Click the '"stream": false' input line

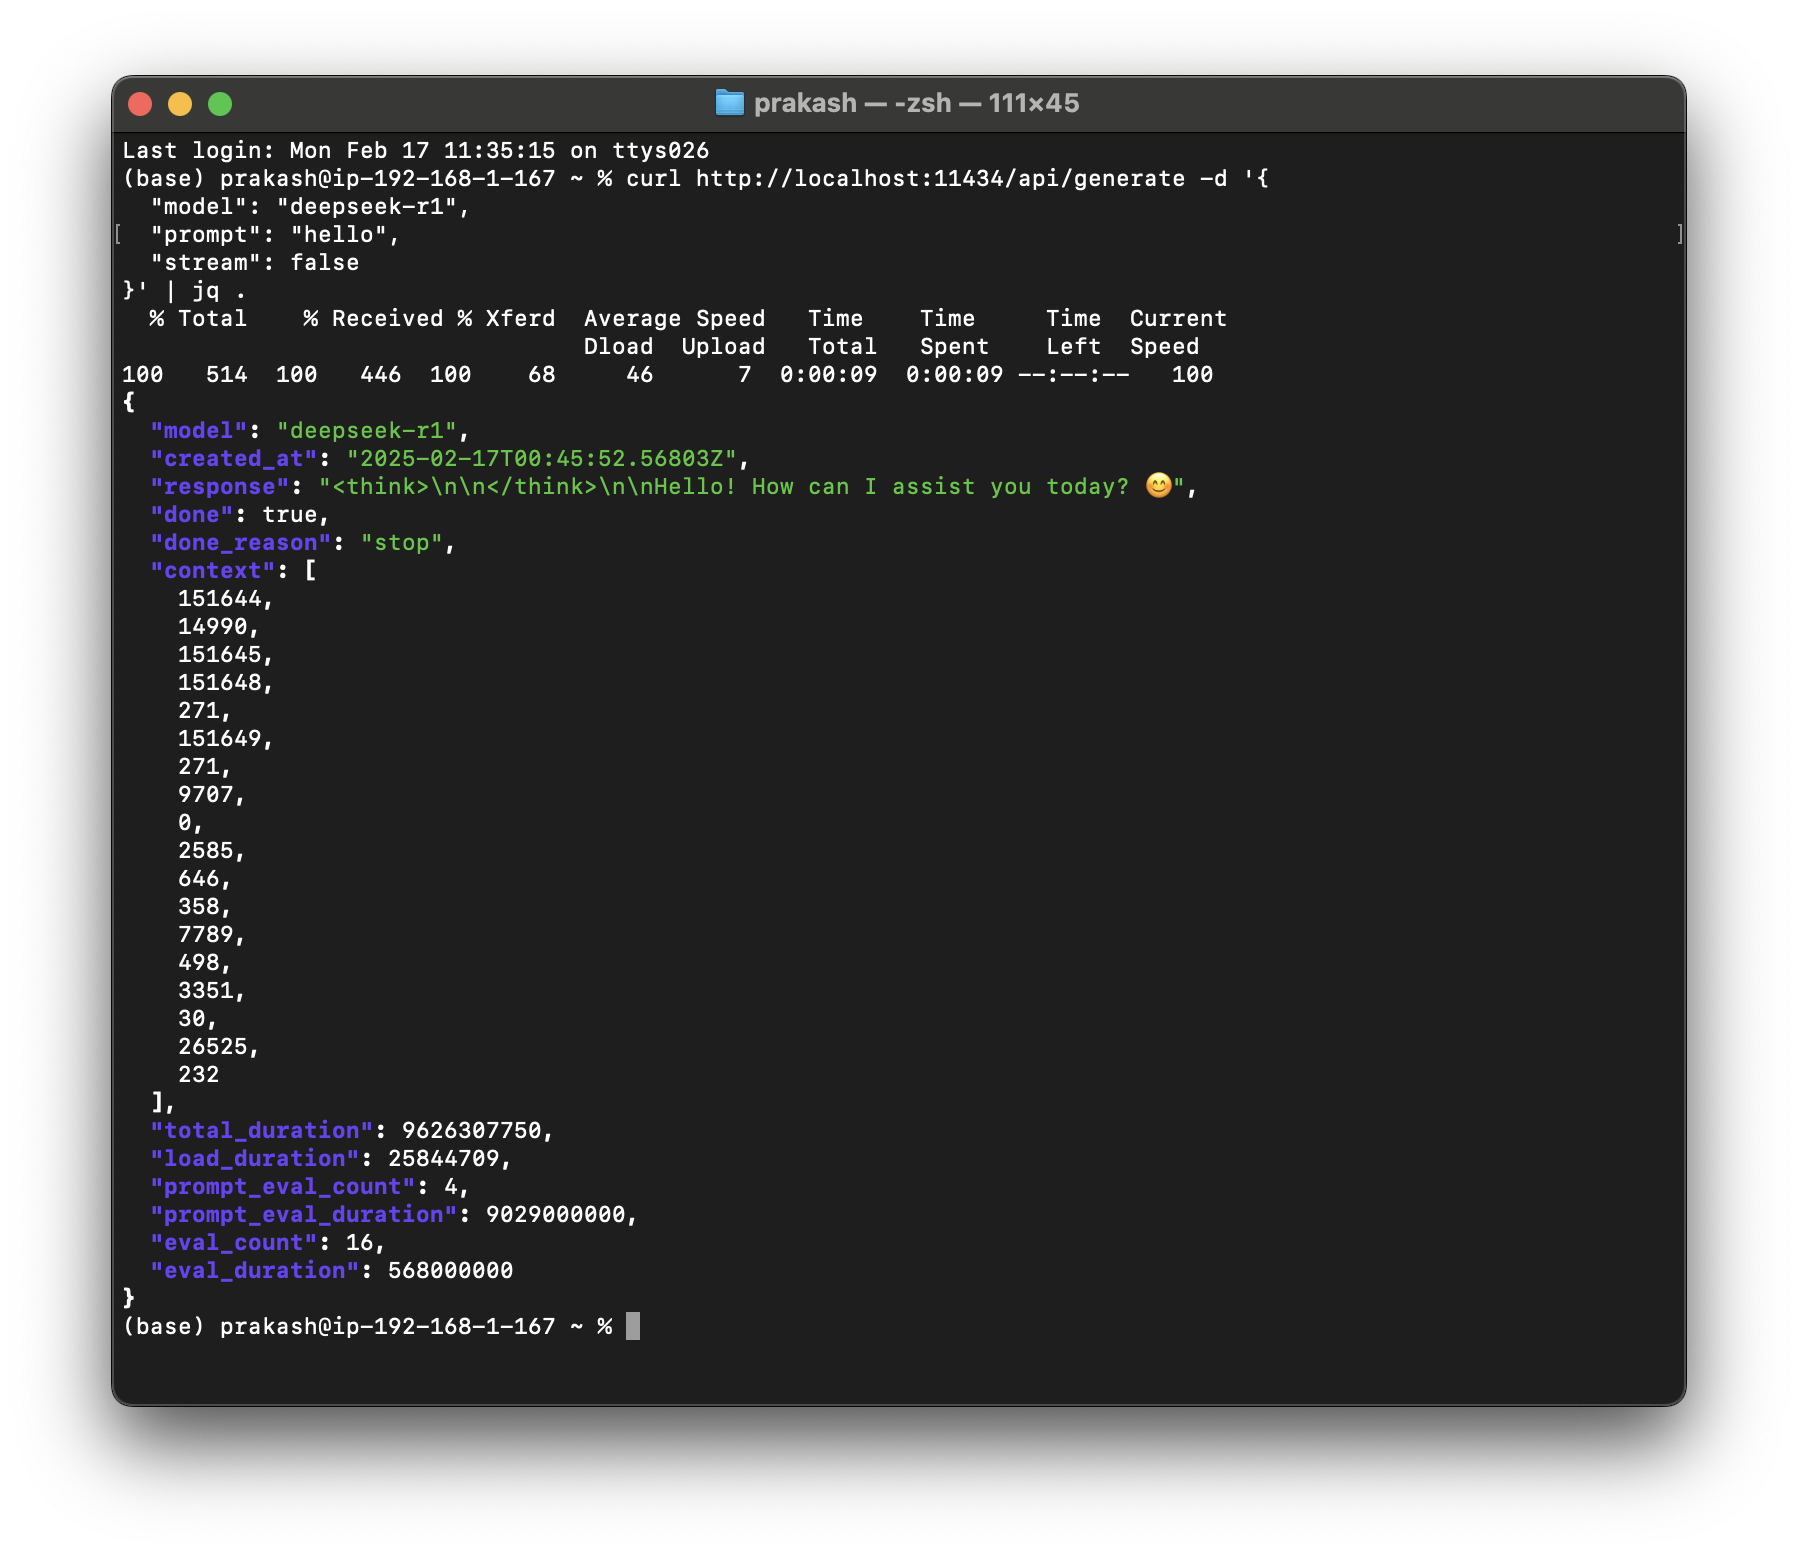pyautogui.click(x=255, y=263)
